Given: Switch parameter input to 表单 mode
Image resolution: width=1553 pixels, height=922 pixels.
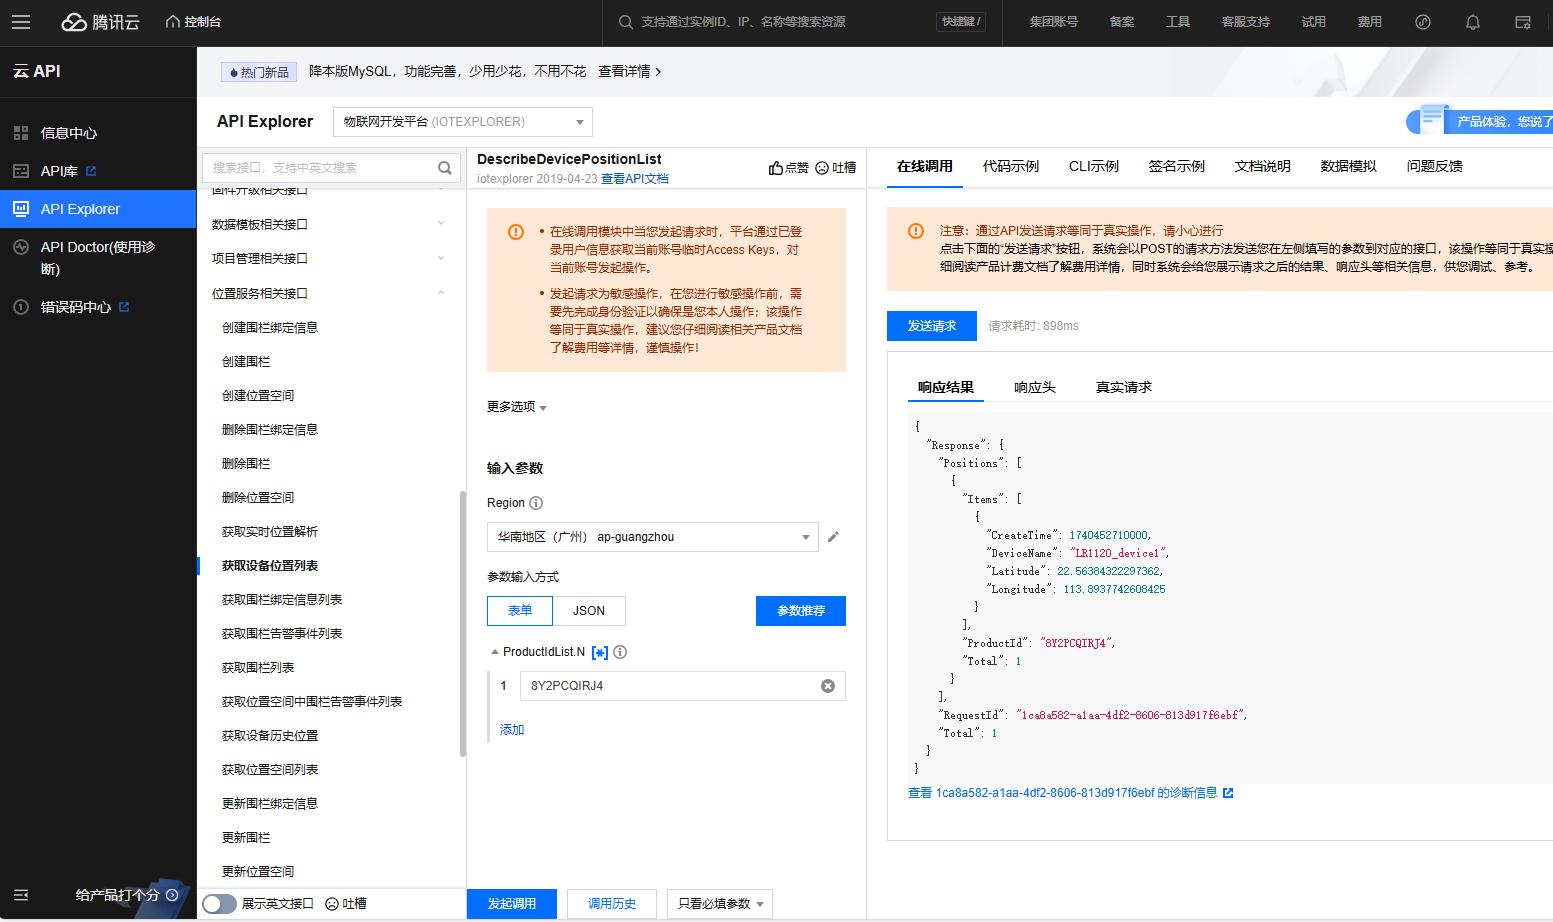Looking at the screenshot, I should click(520, 611).
